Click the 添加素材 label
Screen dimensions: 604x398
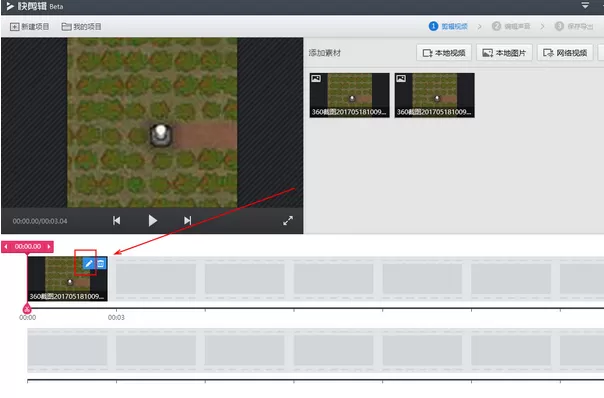(325, 53)
